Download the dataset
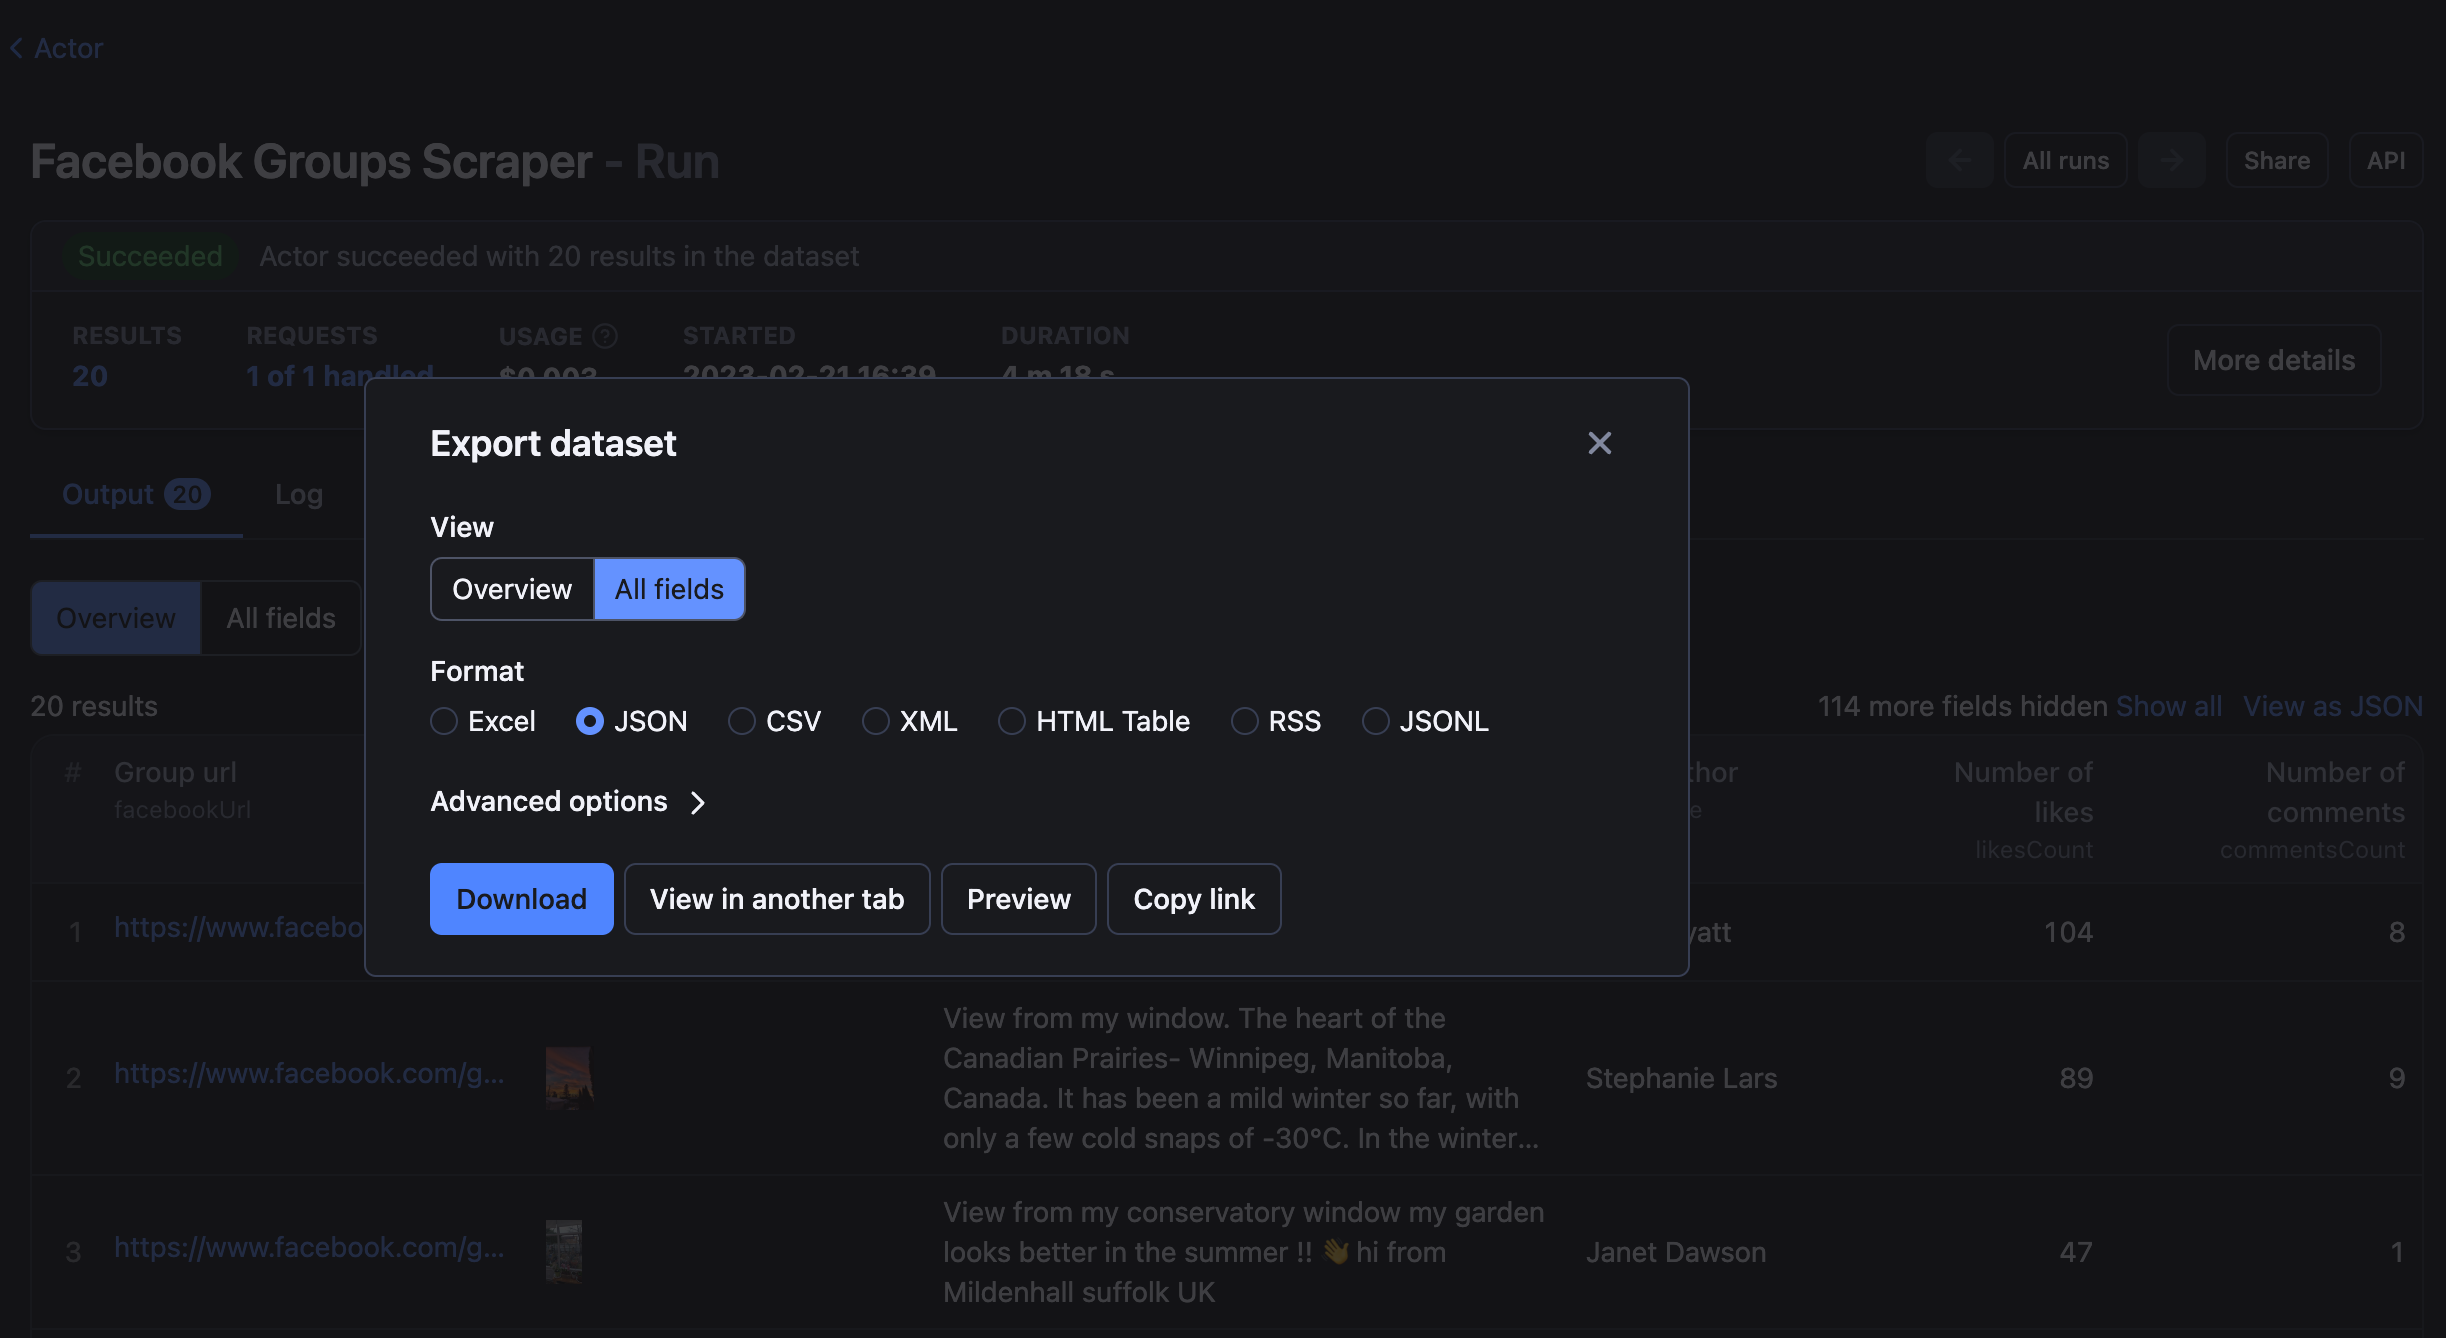This screenshot has height=1338, width=2446. point(522,899)
